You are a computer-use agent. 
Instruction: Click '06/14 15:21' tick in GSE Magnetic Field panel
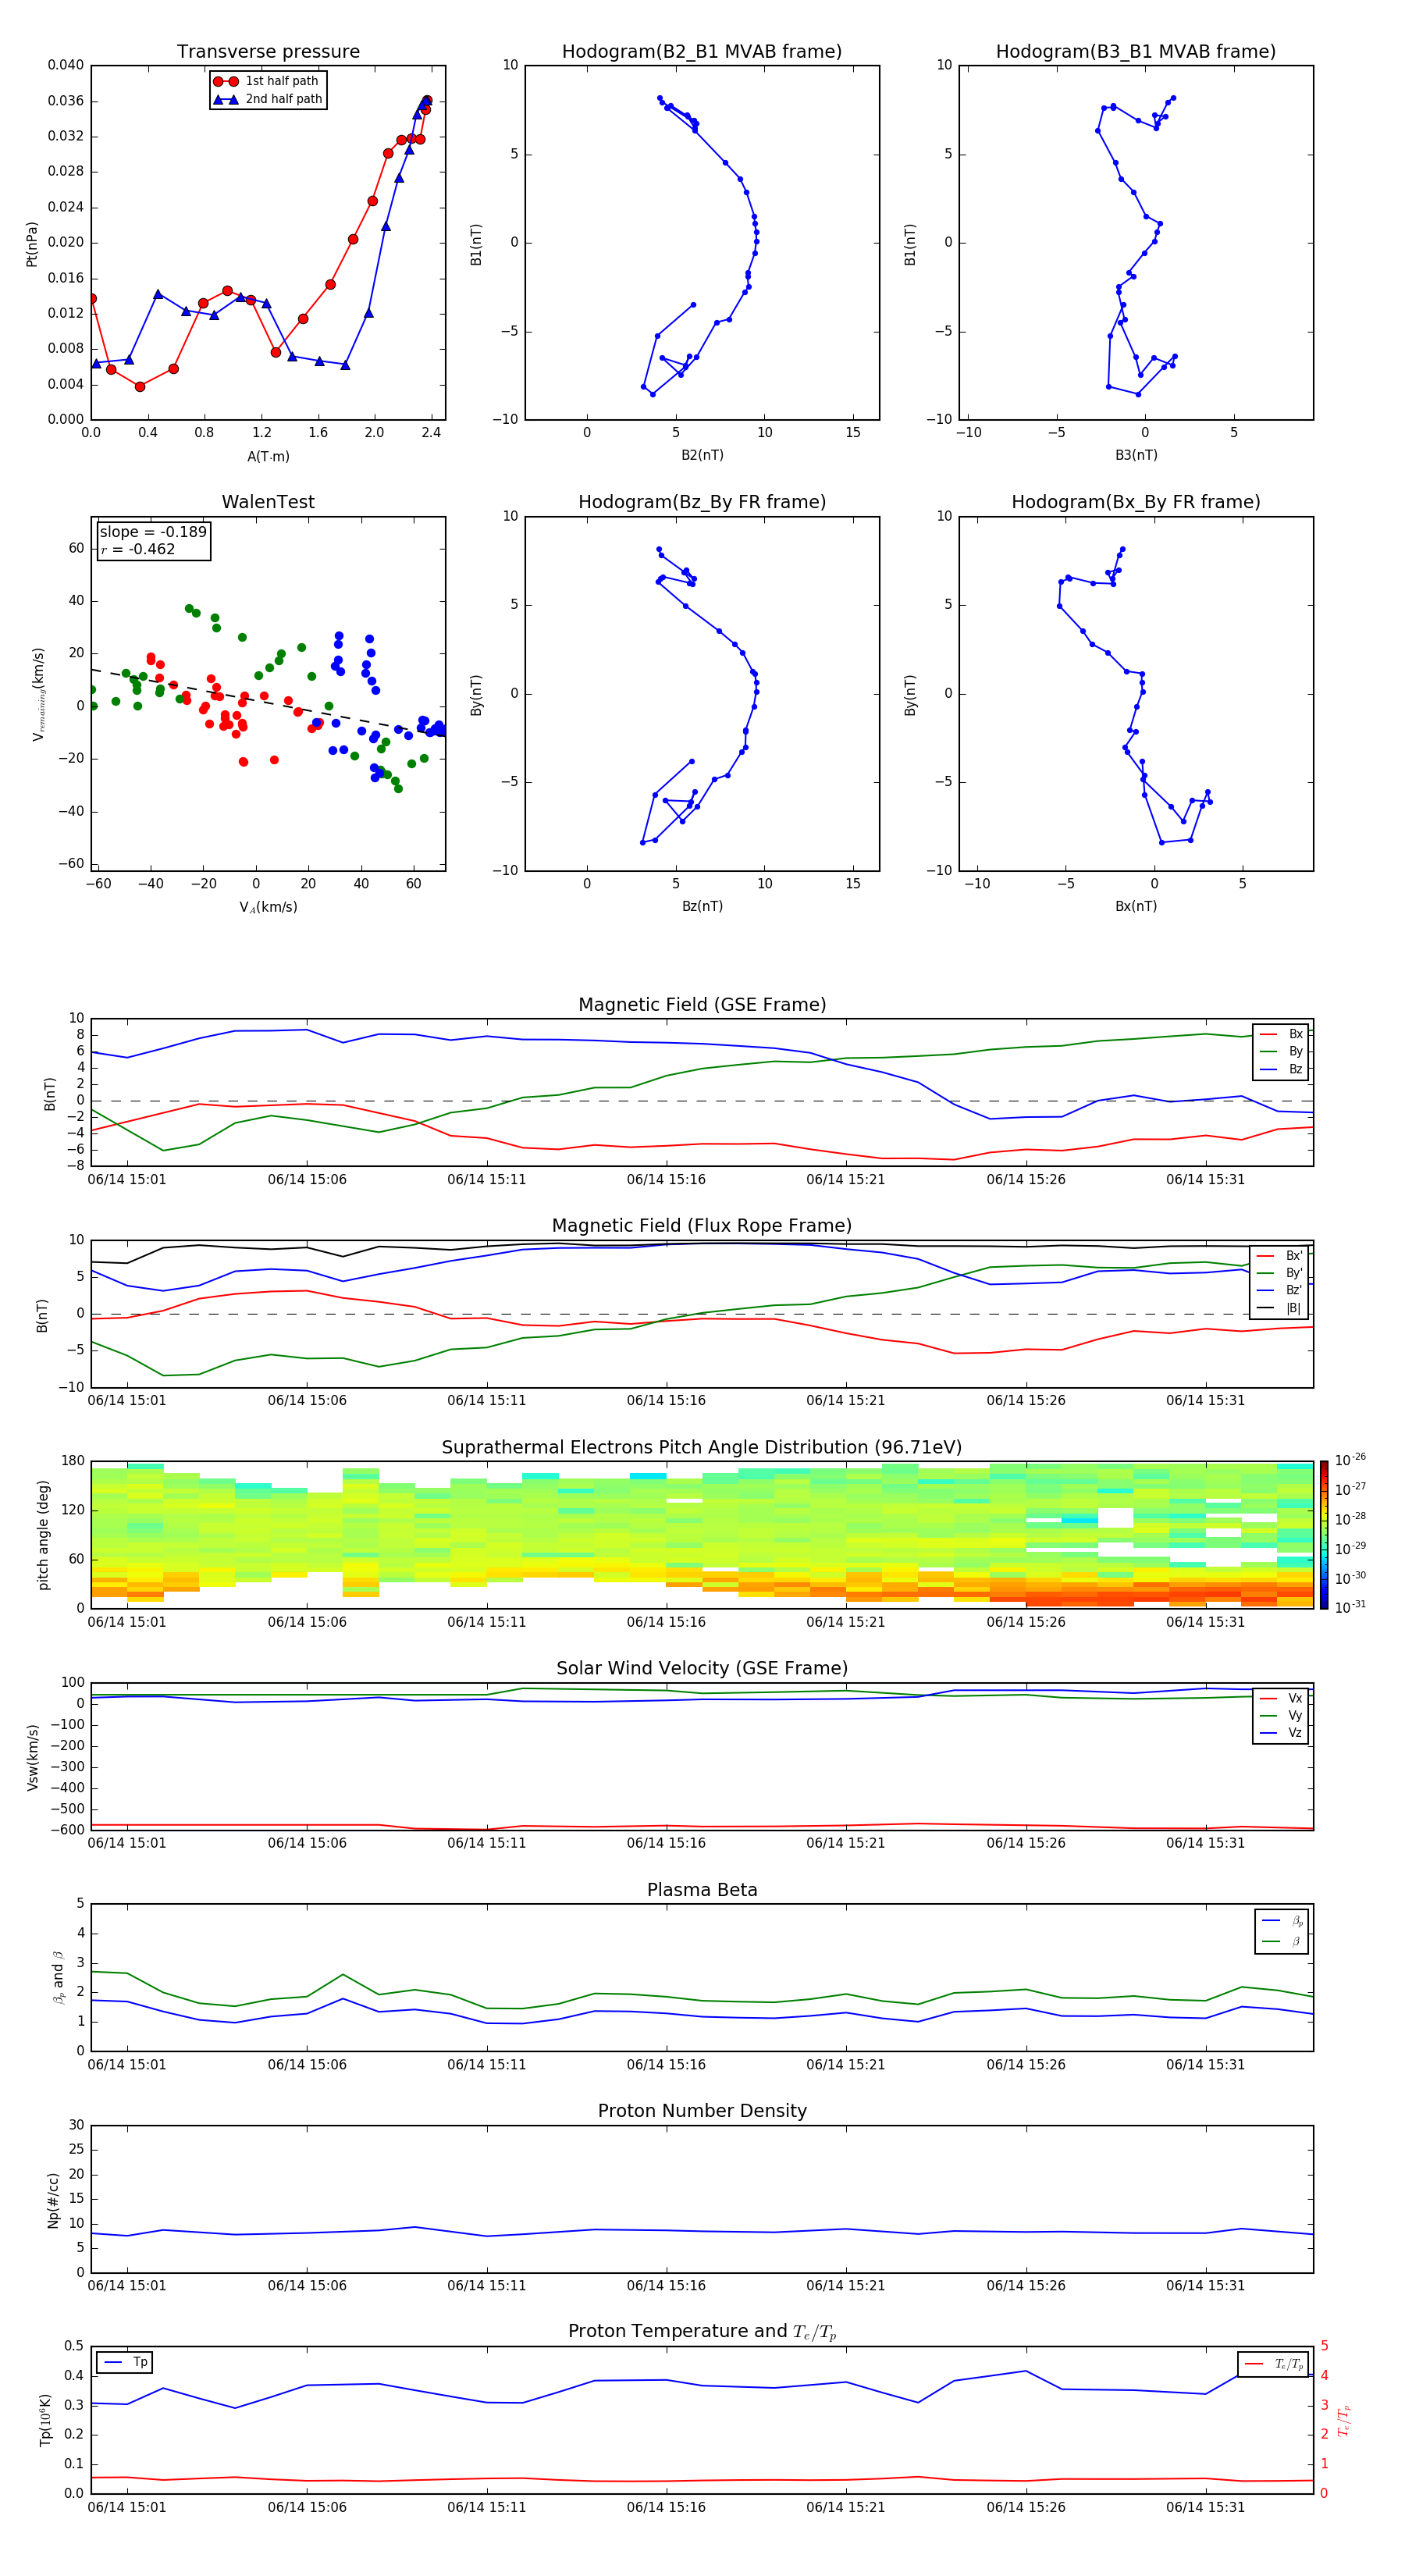point(846,1180)
